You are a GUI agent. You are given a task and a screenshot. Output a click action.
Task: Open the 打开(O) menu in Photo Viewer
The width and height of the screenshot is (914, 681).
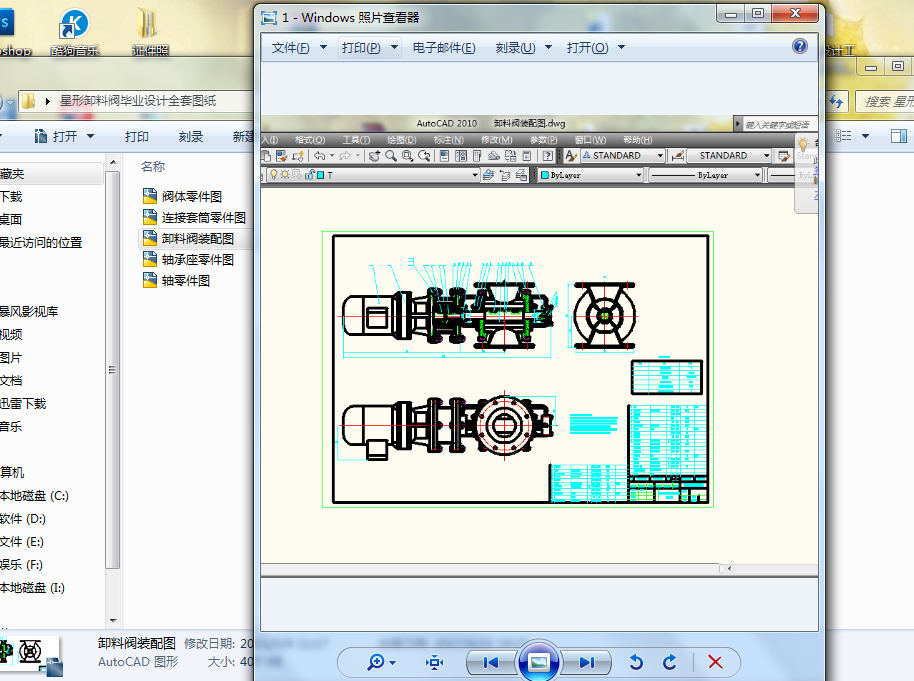(588, 48)
